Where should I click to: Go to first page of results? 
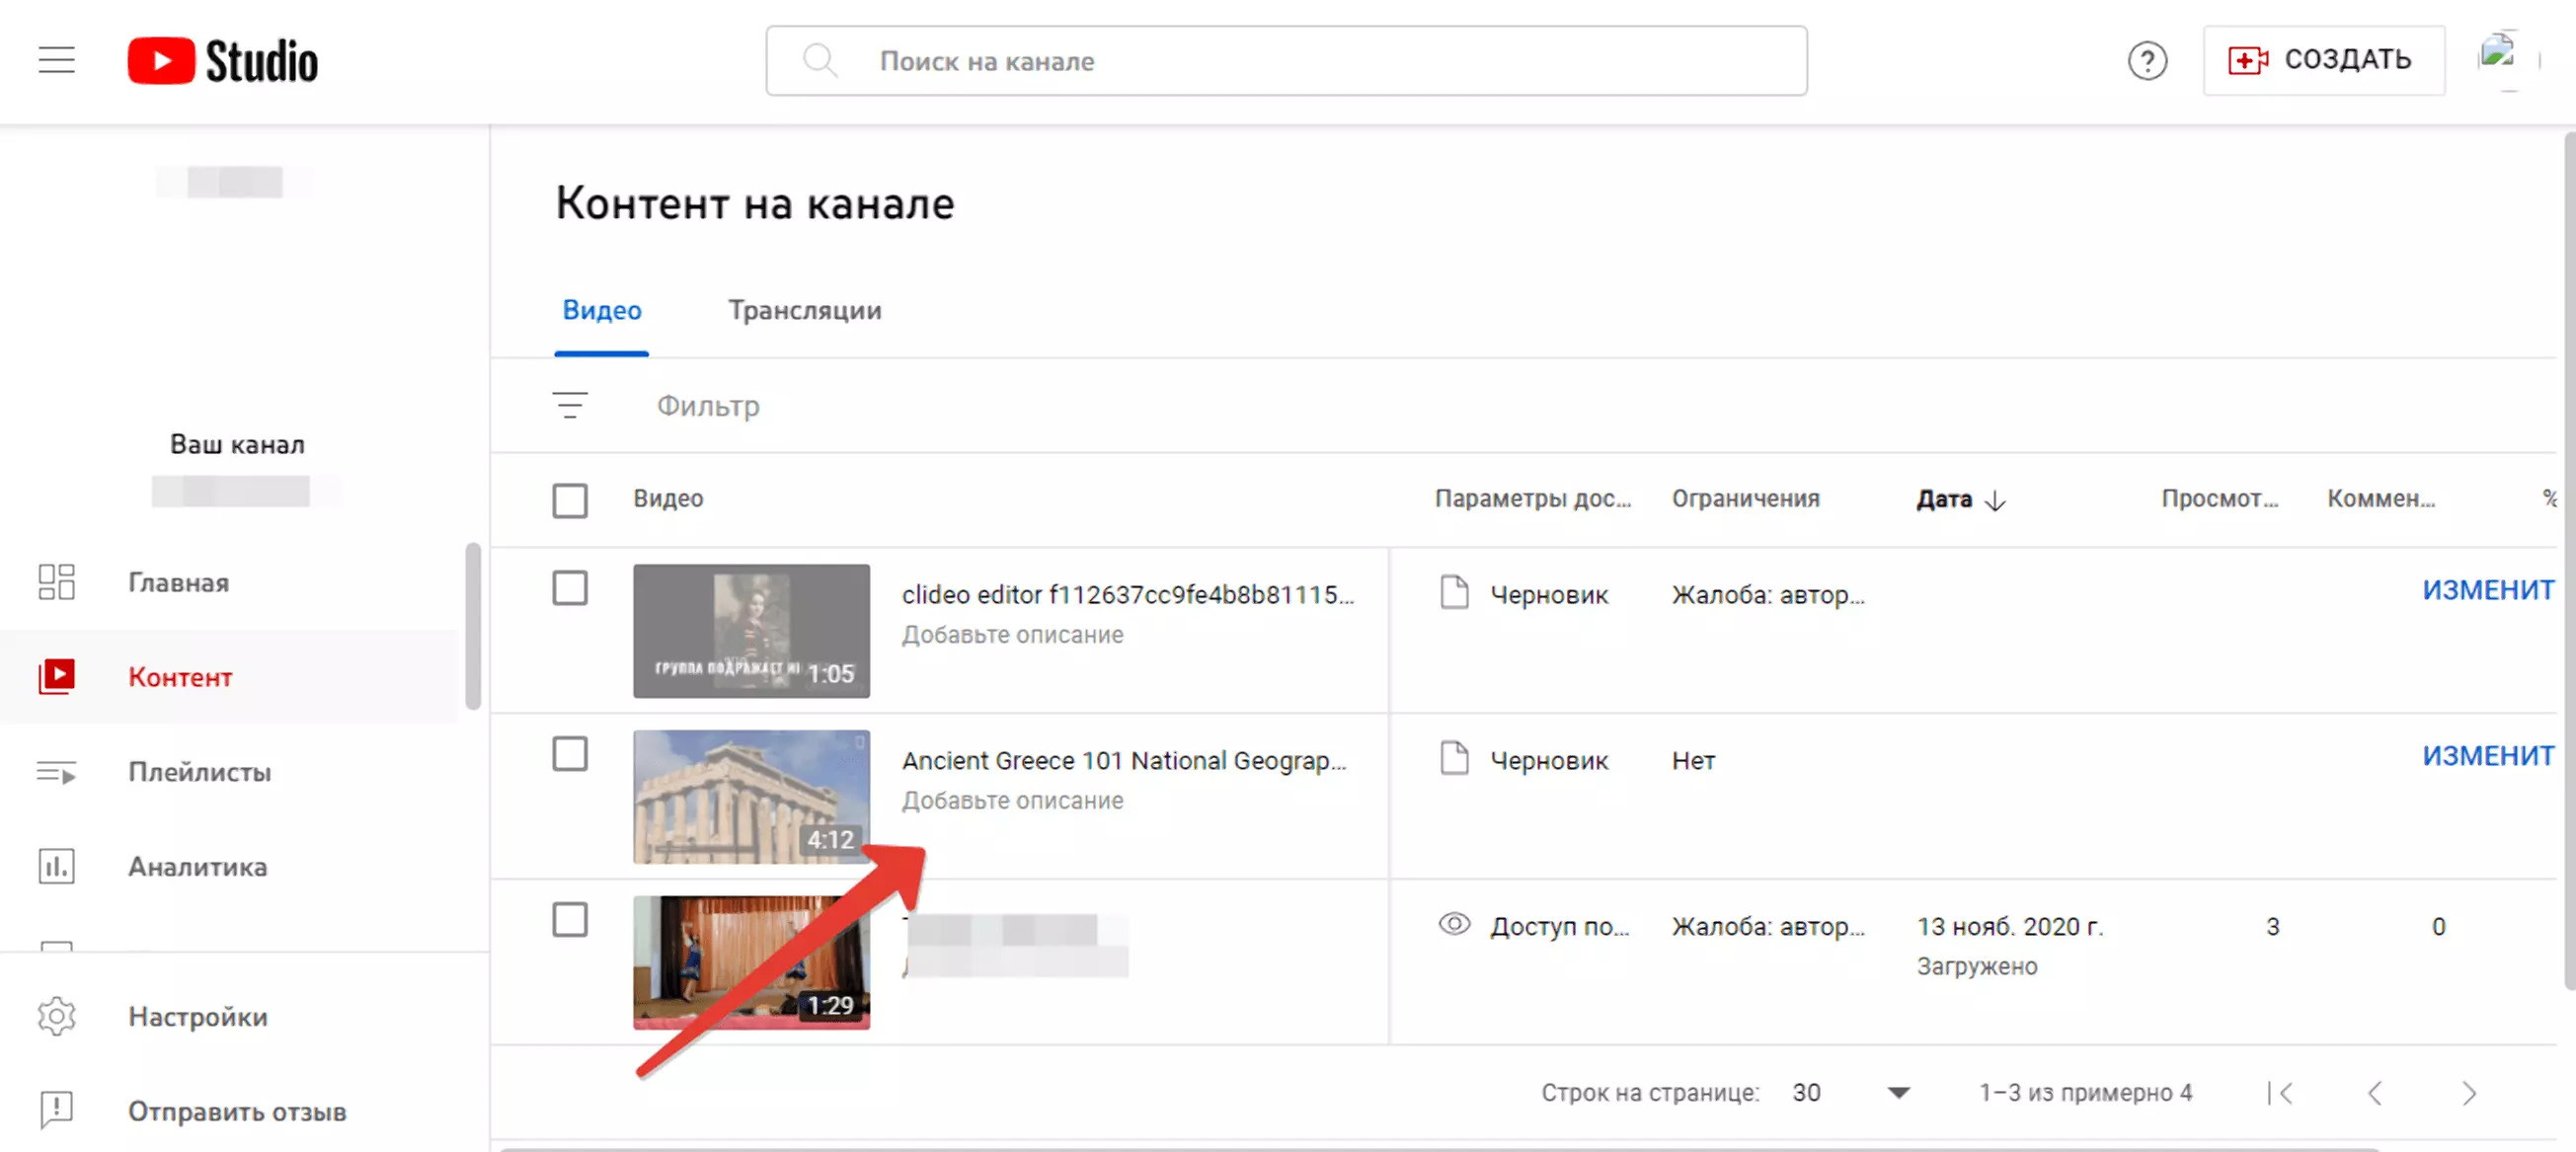tap(2281, 1093)
